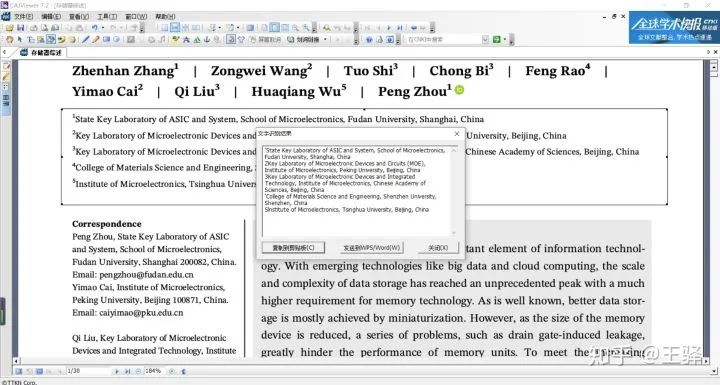Click email pengzhou@fudan.edu.cn text
This screenshot has width=720, height=385.
coord(146,275)
